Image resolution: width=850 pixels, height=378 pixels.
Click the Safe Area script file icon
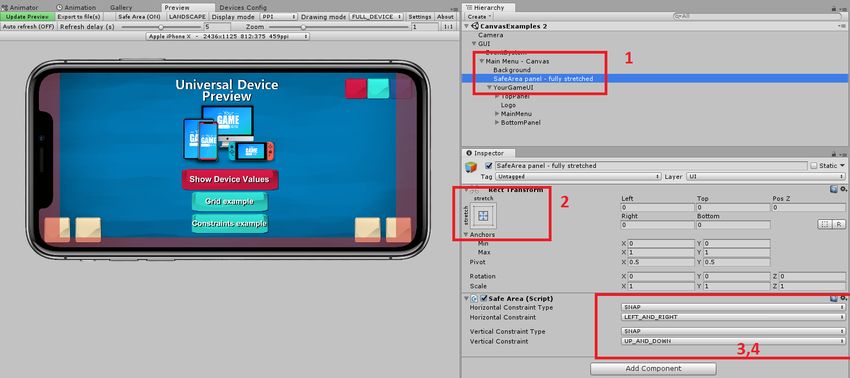point(474,298)
